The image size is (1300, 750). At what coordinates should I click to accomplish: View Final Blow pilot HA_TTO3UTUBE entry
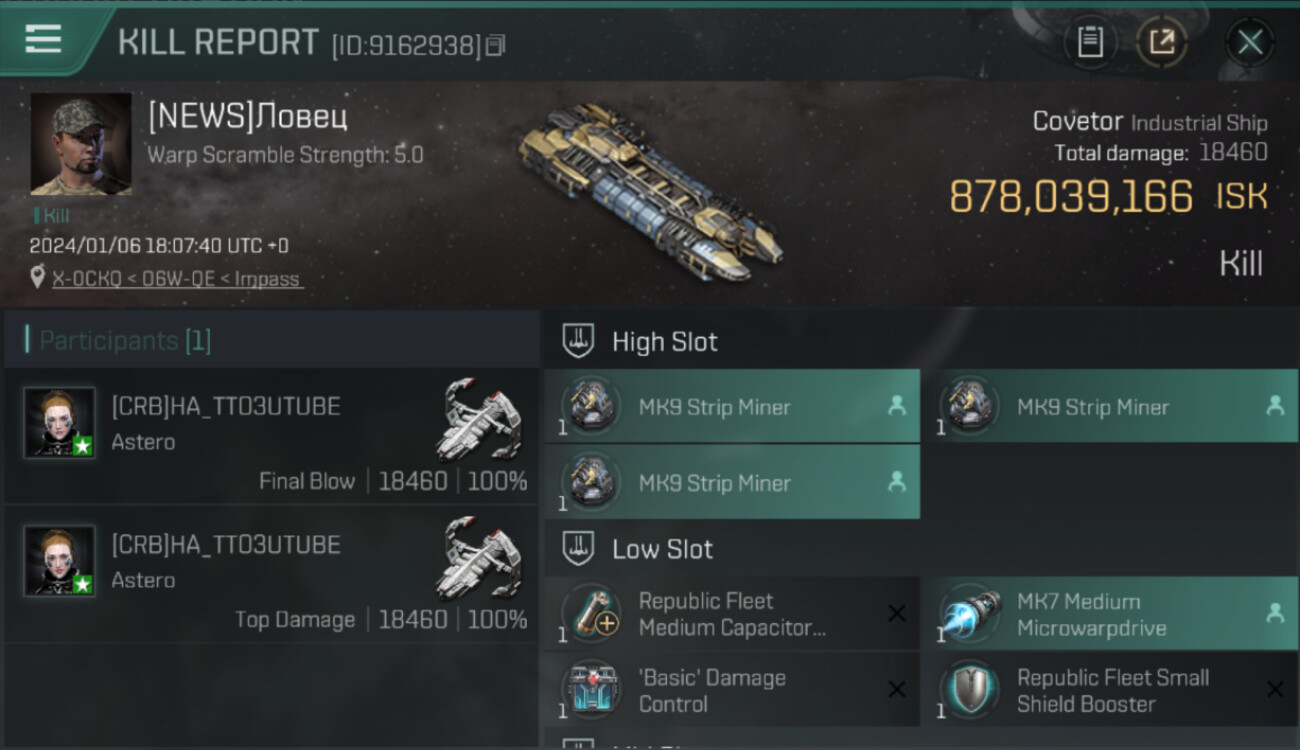(x=271, y=436)
